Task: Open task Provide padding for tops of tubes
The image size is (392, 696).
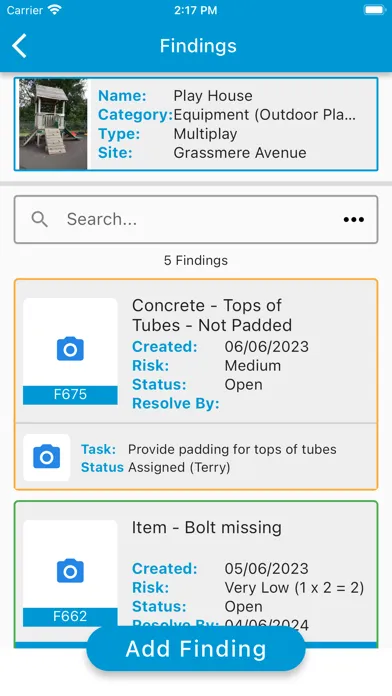Action: [x=232, y=449]
